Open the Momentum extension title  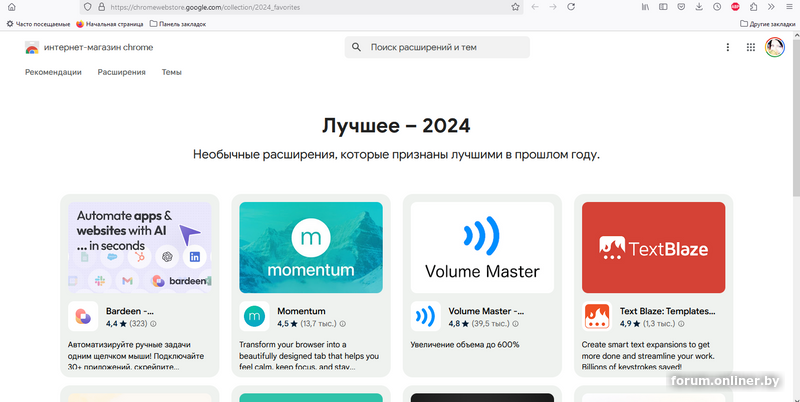coord(301,311)
